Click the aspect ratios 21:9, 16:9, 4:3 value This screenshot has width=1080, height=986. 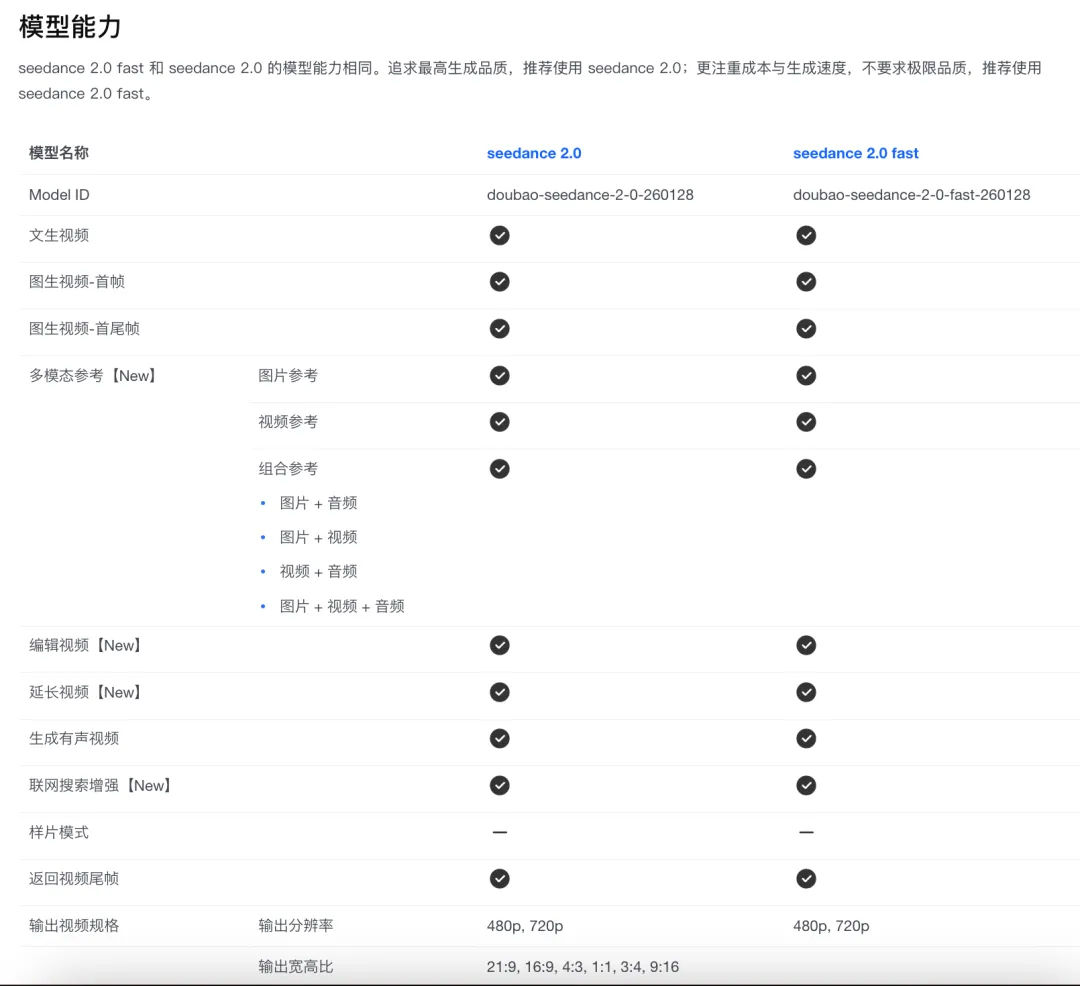(583, 967)
